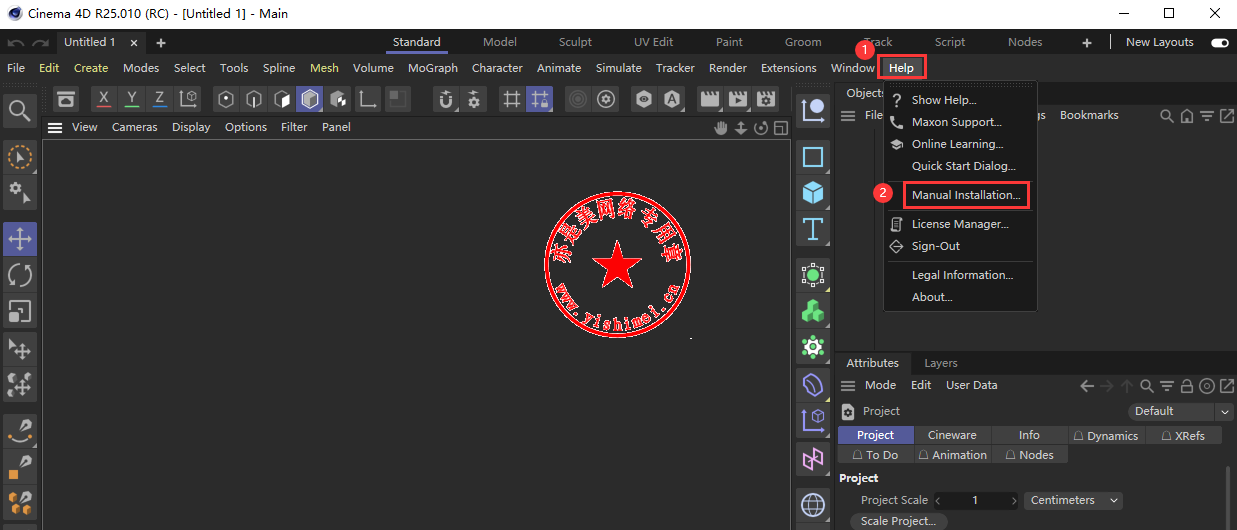Image resolution: width=1237 pixels, height=530 pixels.
Task: Toggle the coordinate system cube icon
Action: [x=188, y=99]
